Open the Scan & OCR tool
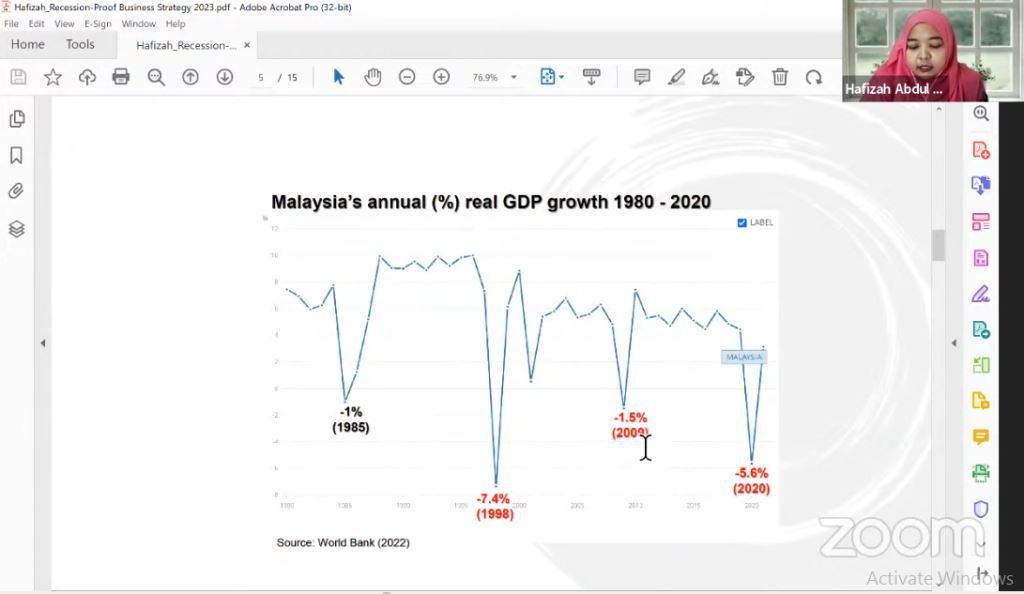 981,473
